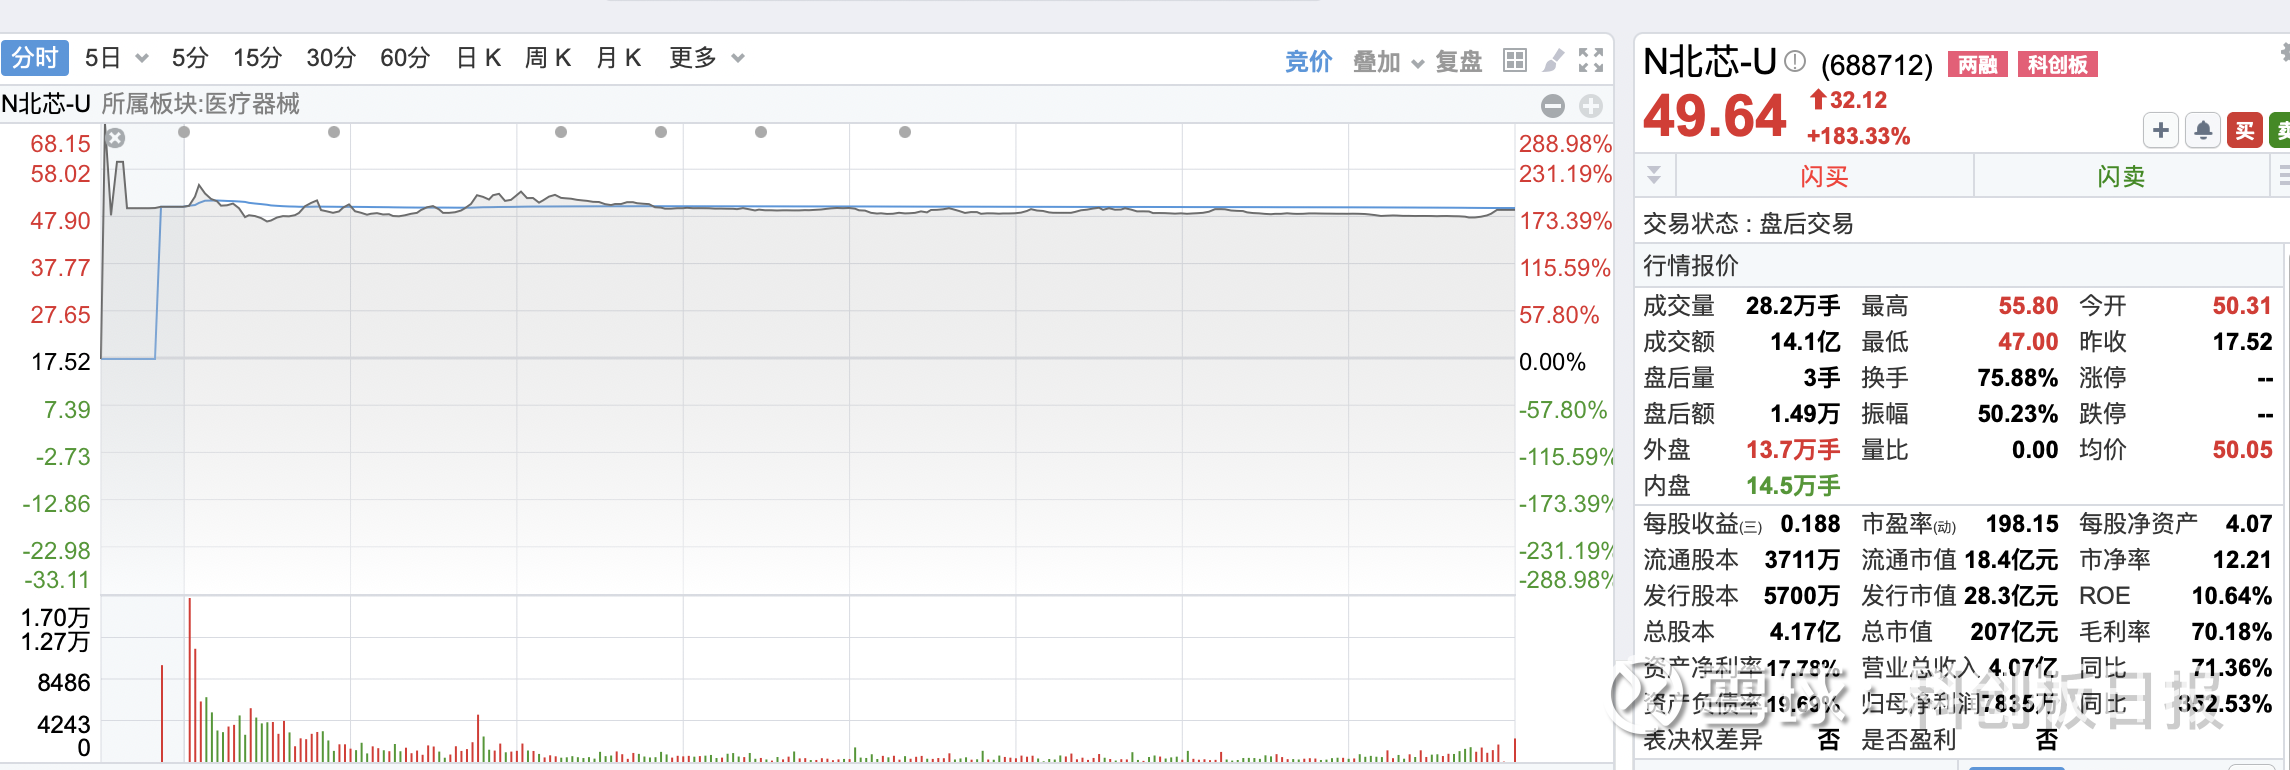The height and width of the screenshot is (770, 2290).
Task: Switch to the 日K chart tab
Action: tap(478, 58)
